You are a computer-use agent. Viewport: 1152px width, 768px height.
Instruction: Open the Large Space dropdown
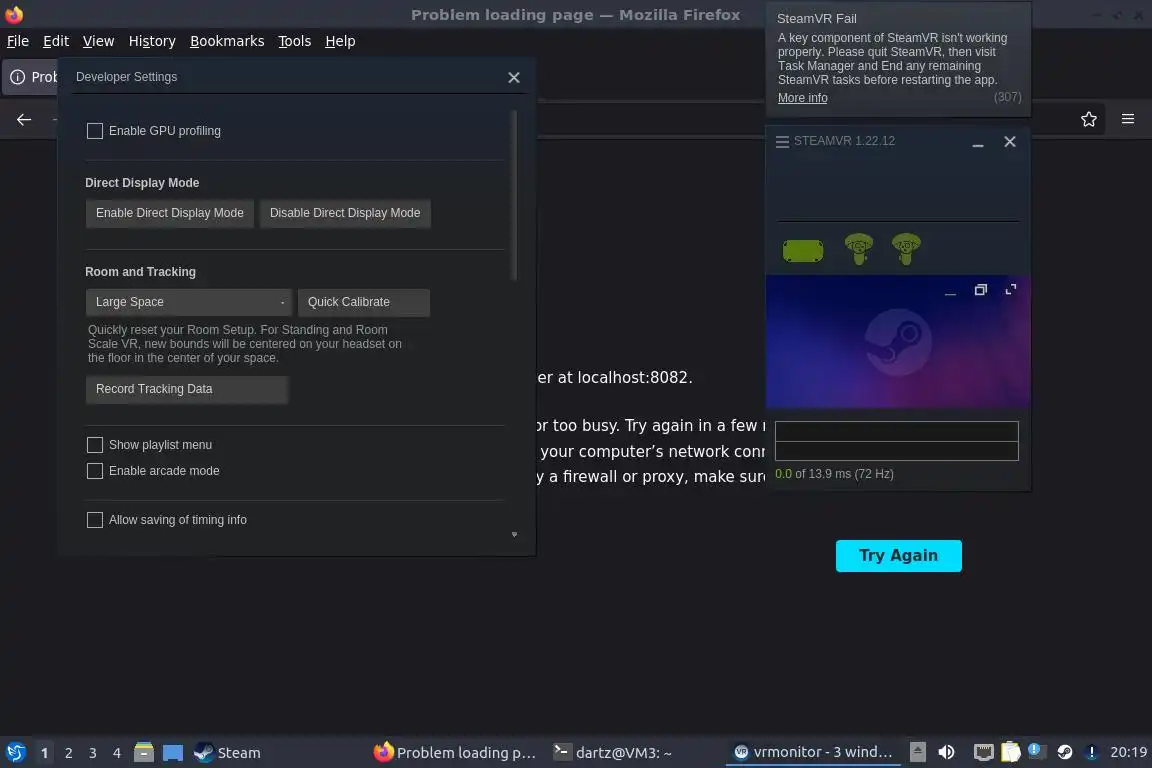[x=188, y=302]
